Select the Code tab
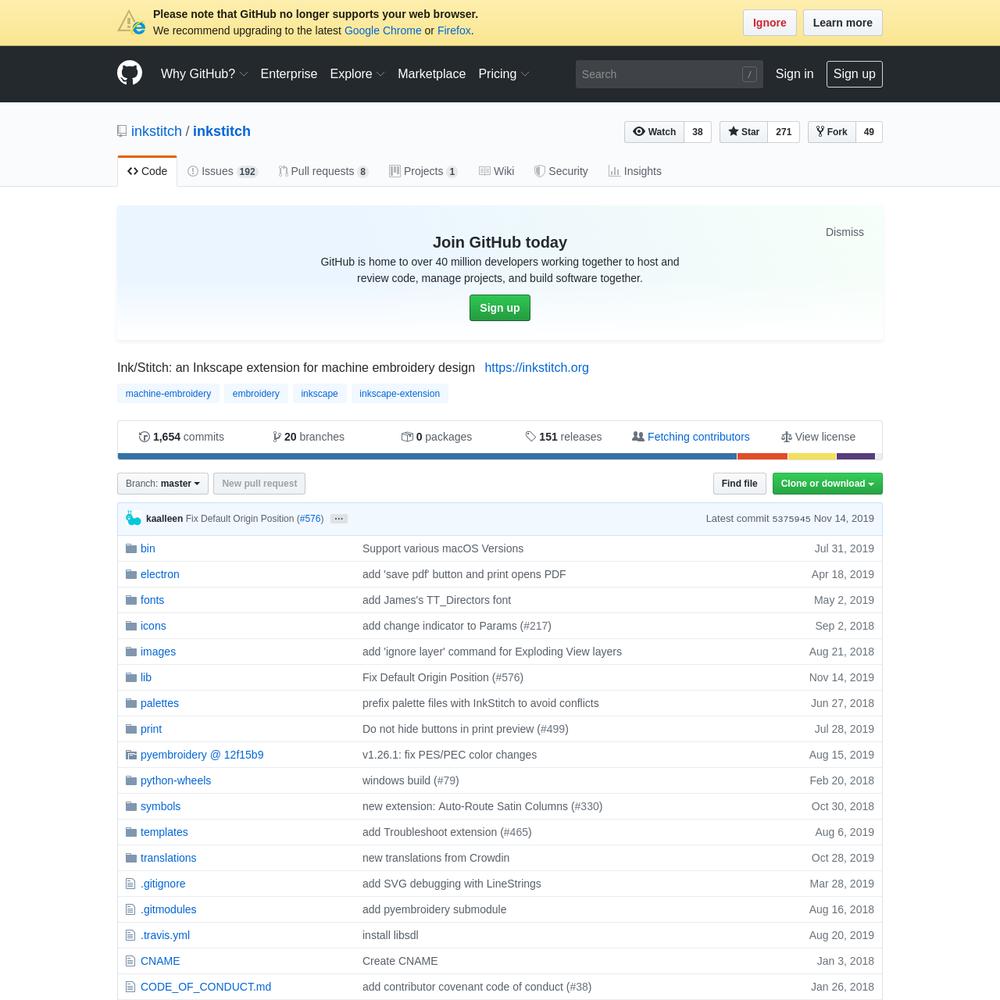1000x1000 pixels. [x=147, y=171]
